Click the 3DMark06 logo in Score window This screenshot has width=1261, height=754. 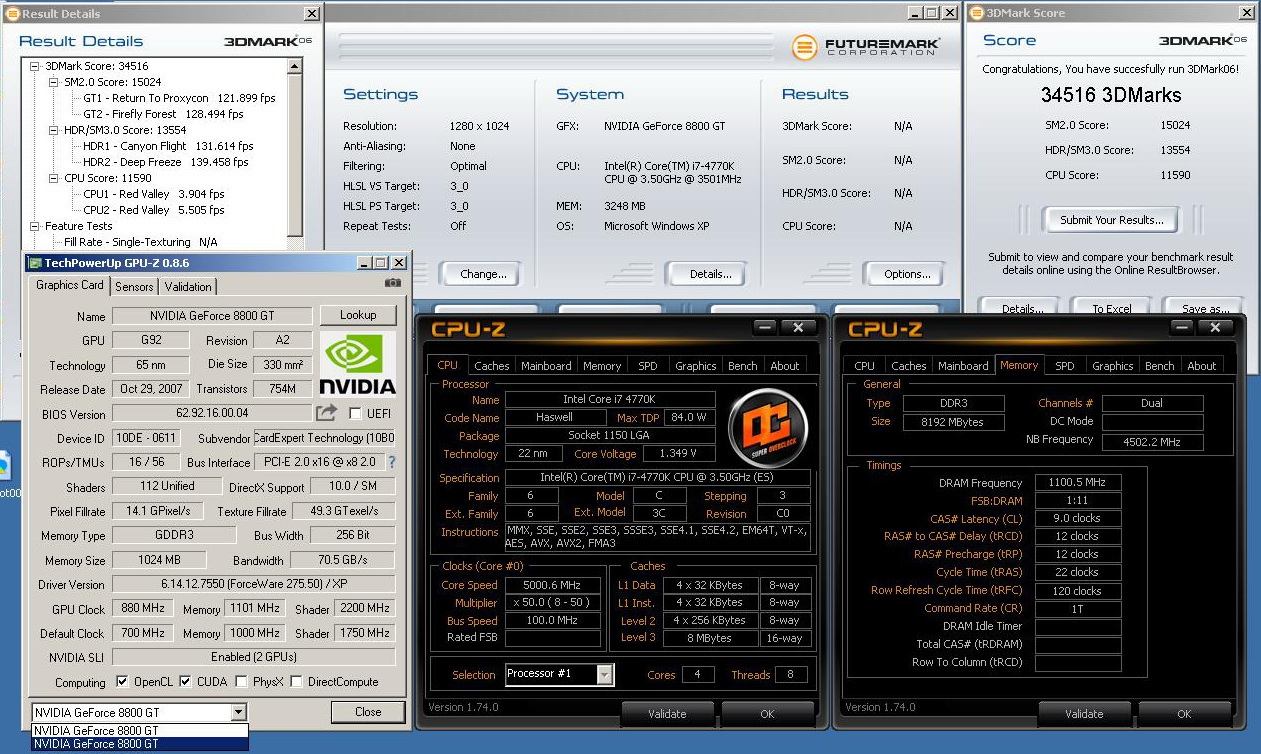[x=1203, y=40]
